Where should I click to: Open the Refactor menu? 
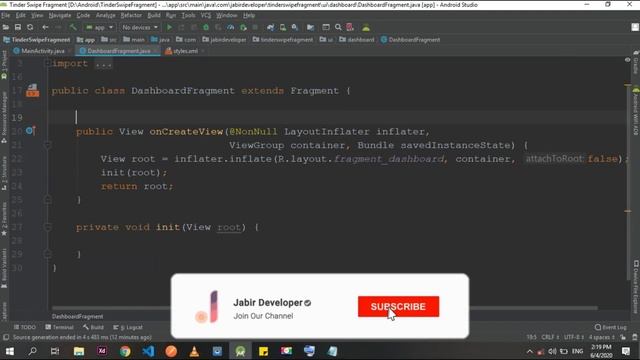131,16
